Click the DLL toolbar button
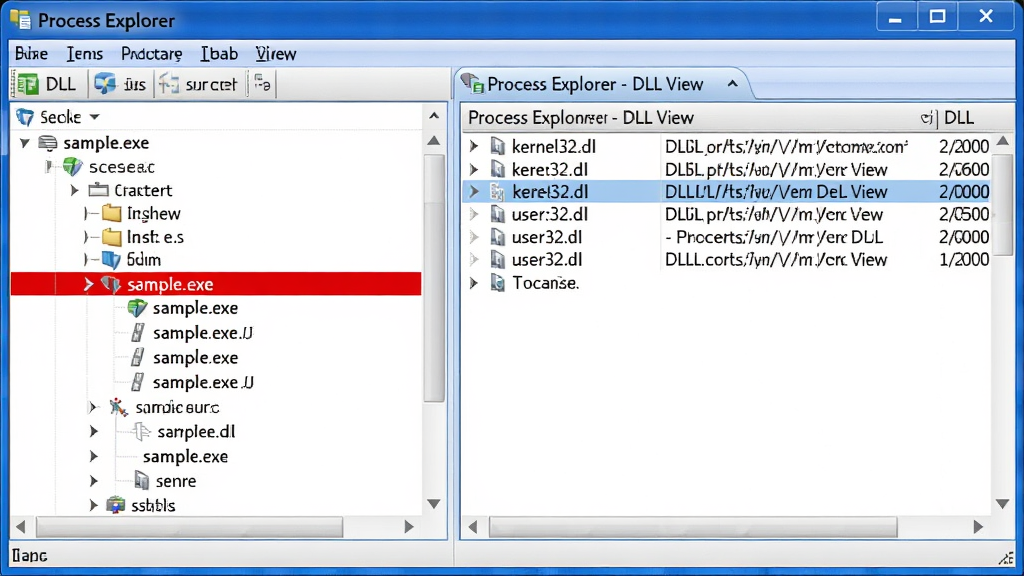This screenshot has height=576, width=1024. pos(47,84)
